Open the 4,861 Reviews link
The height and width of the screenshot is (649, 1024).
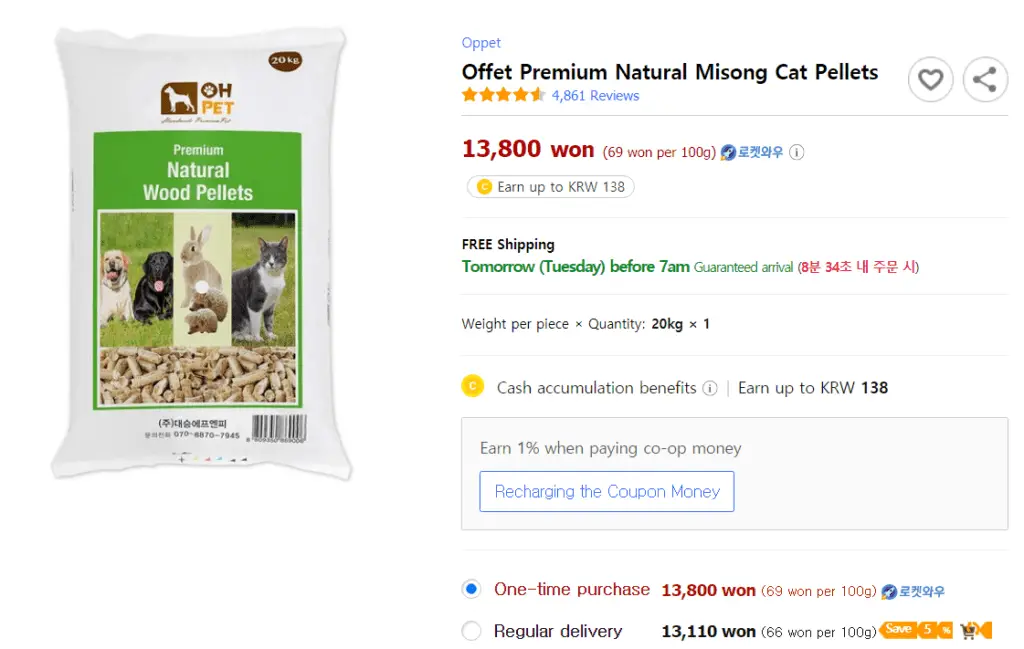595,95
